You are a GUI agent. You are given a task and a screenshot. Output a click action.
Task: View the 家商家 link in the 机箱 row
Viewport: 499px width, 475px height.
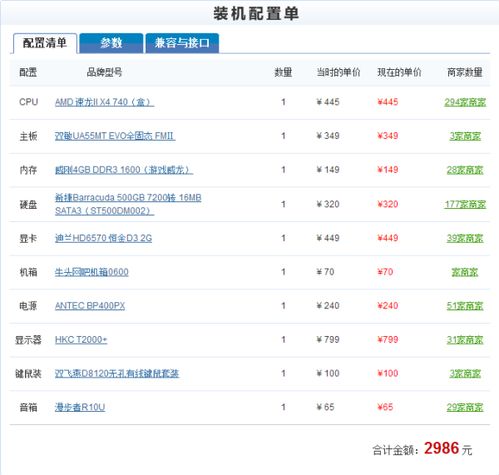tap(465, 272)
